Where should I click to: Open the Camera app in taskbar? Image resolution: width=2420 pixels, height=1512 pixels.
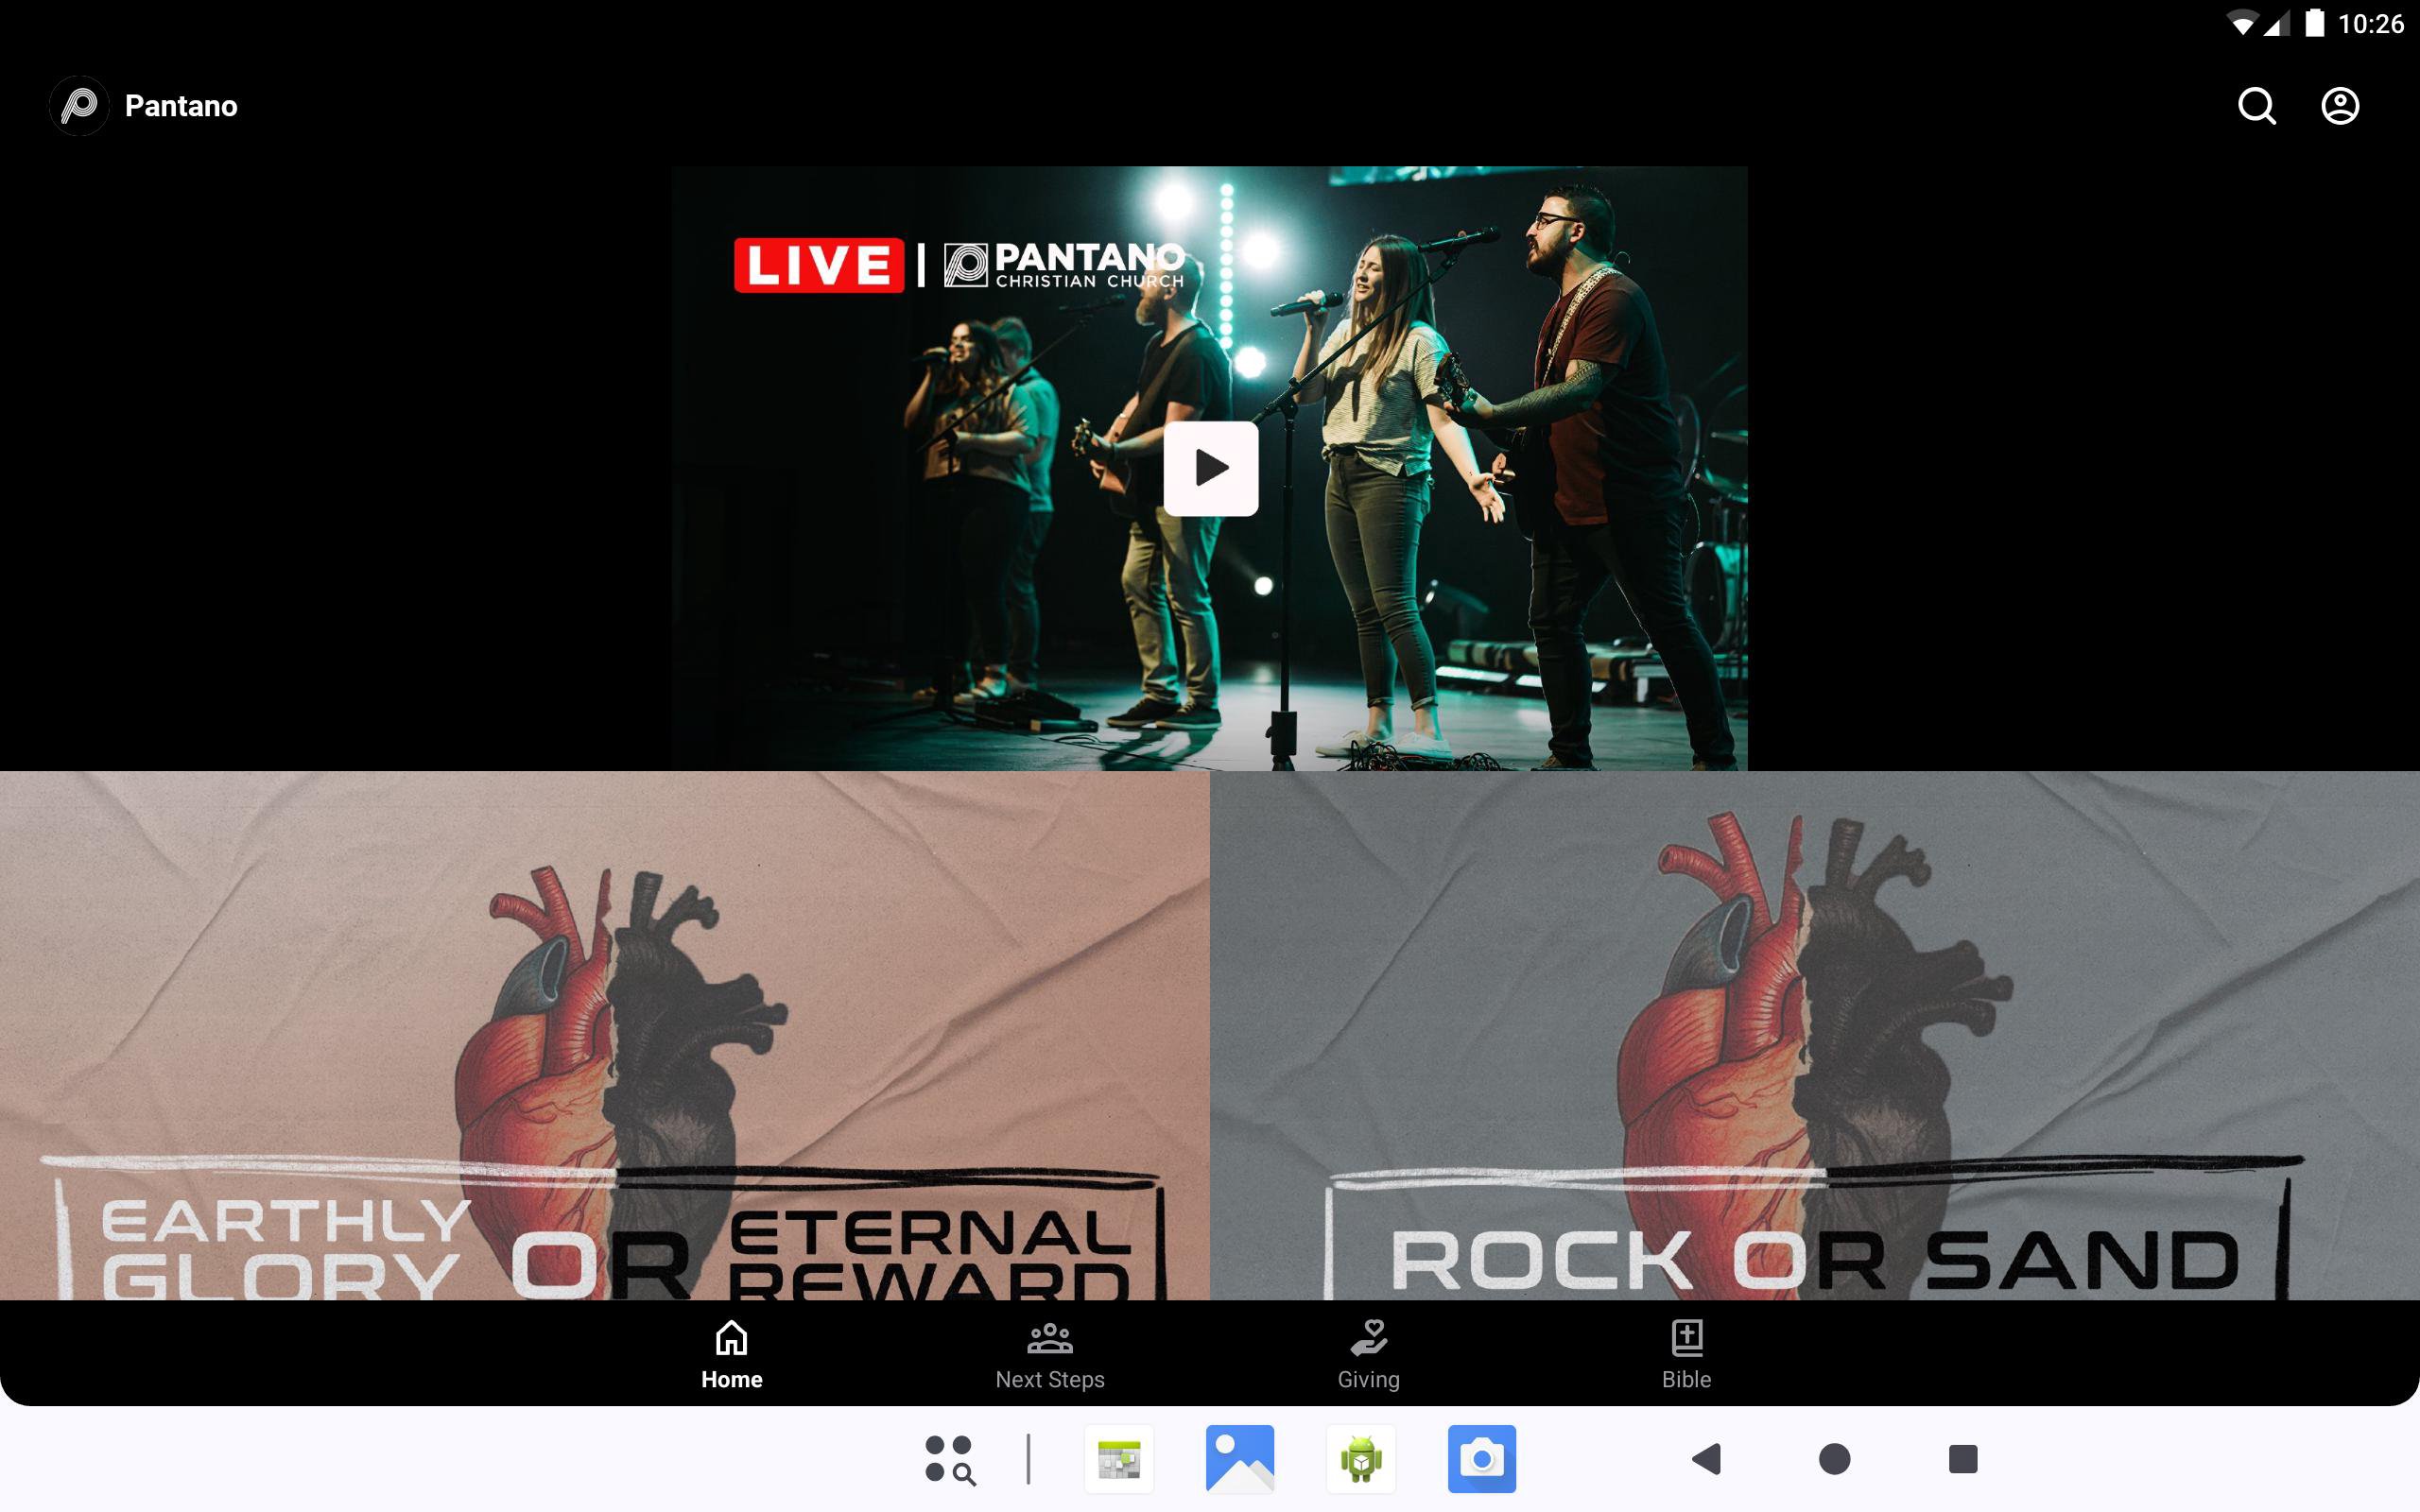[1481, 1459]
